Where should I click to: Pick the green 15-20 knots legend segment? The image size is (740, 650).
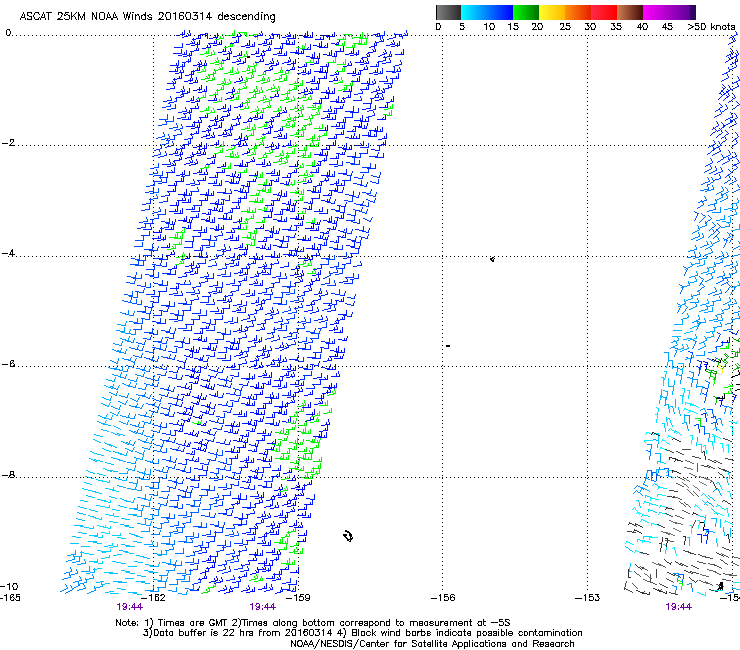pos(526,12)
